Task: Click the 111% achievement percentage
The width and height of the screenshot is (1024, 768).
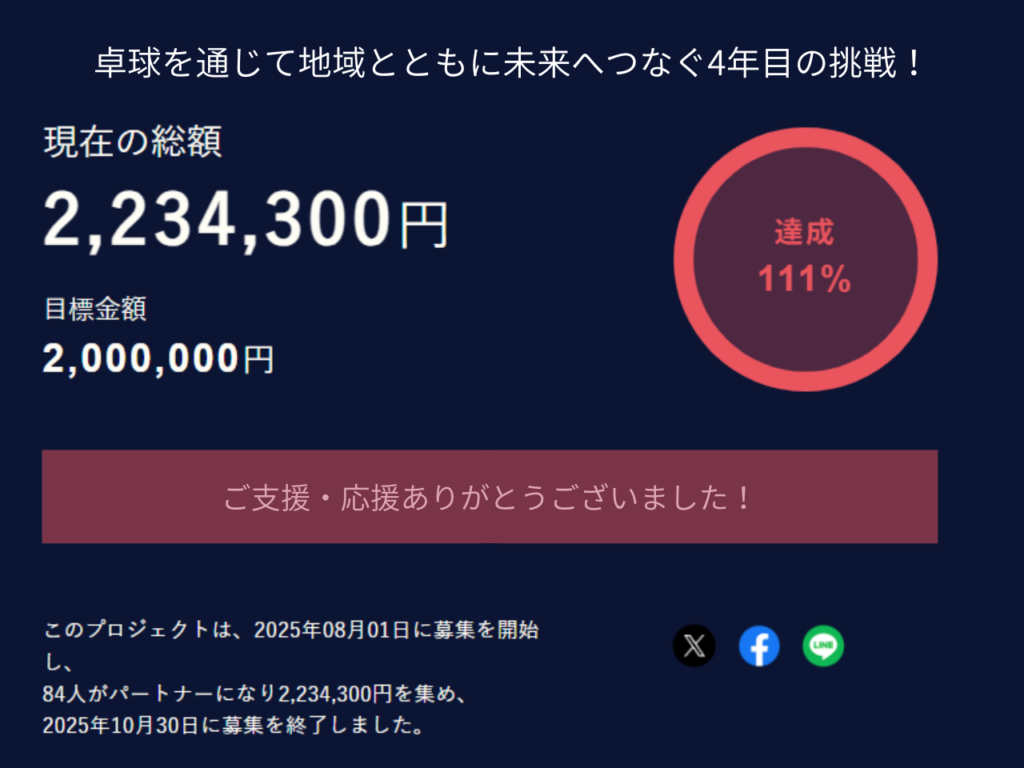Action: click(804, 280)
